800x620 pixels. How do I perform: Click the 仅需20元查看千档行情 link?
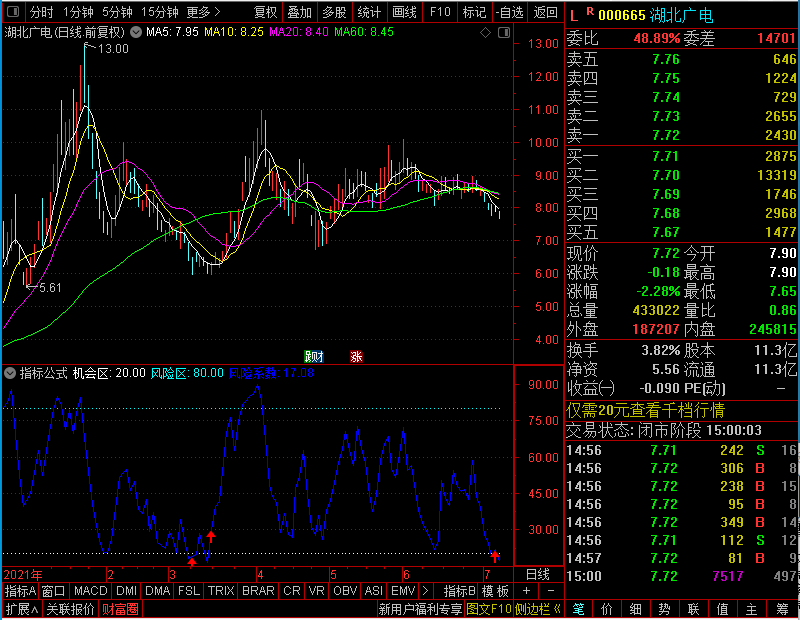[x=645, y=410]
